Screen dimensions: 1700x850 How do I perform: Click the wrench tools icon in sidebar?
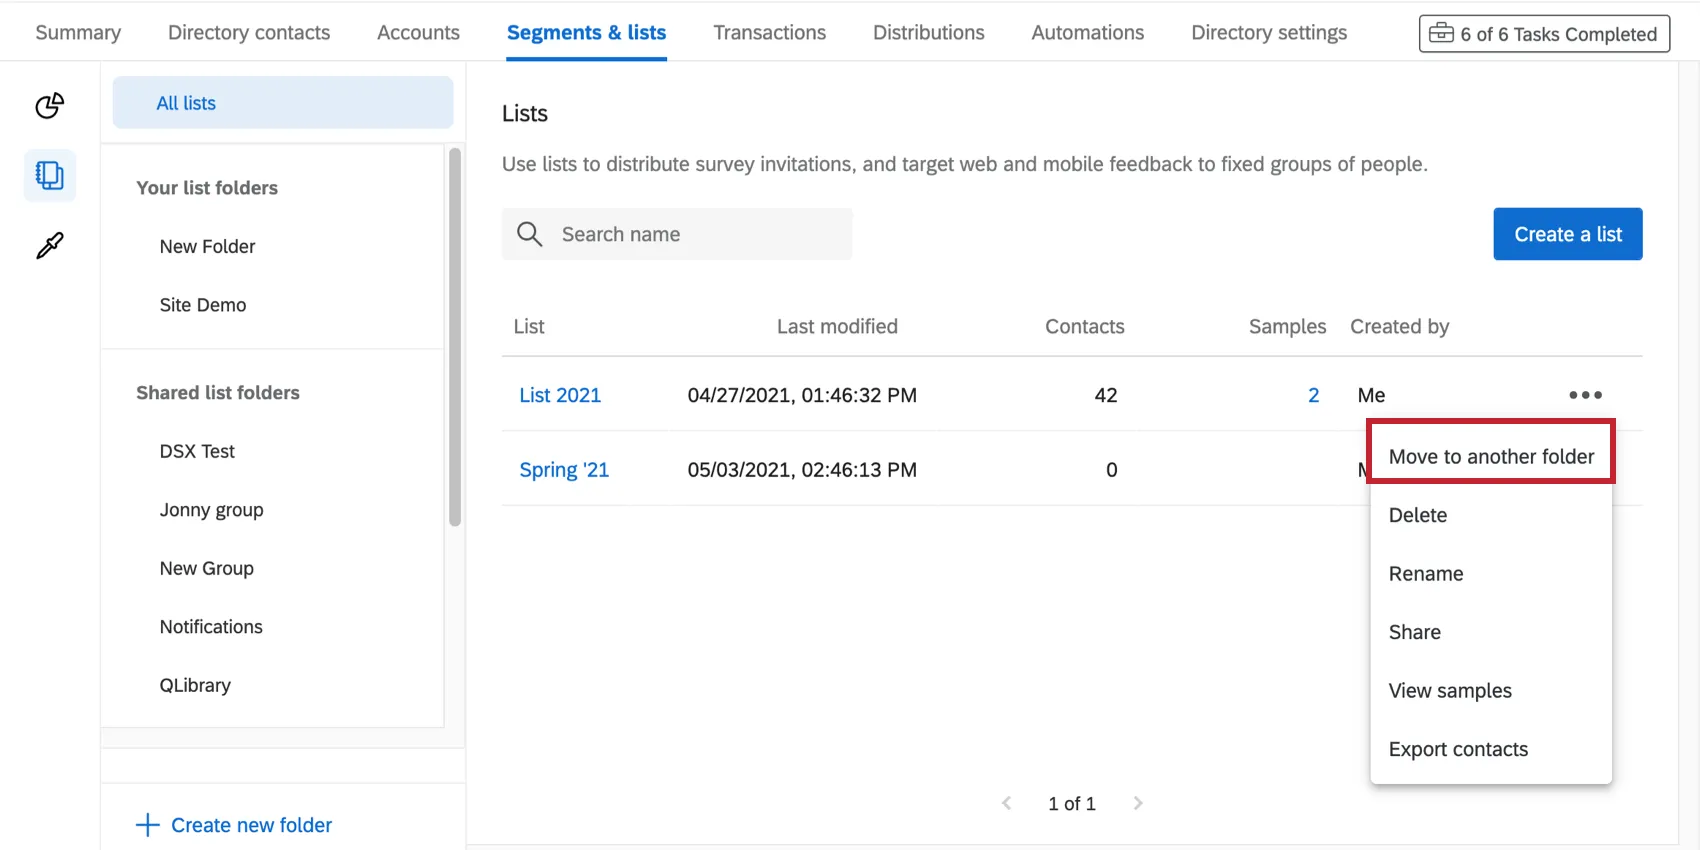50,245
